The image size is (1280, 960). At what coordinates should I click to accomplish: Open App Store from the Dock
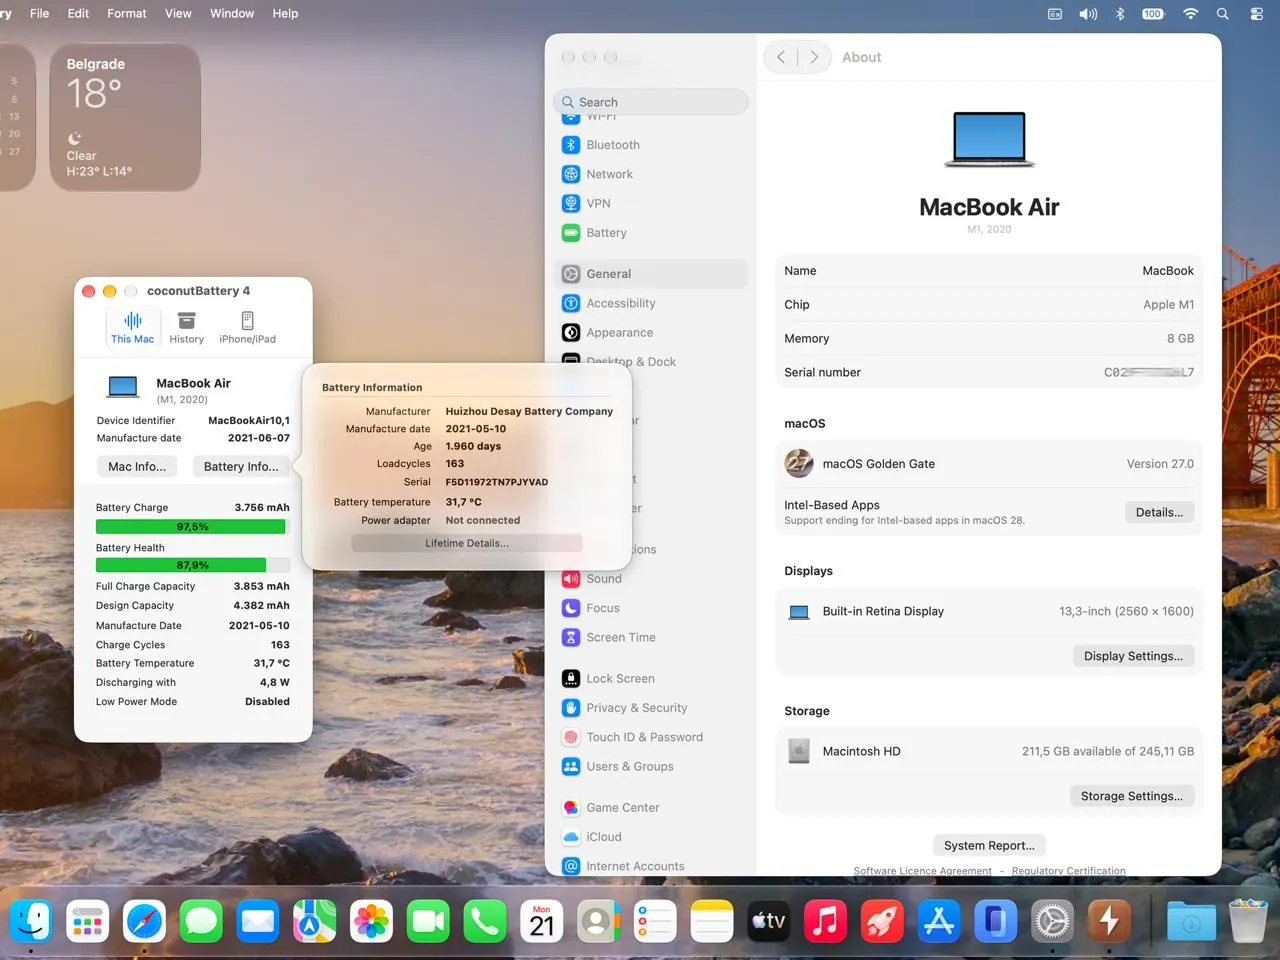tap(939, 921)
